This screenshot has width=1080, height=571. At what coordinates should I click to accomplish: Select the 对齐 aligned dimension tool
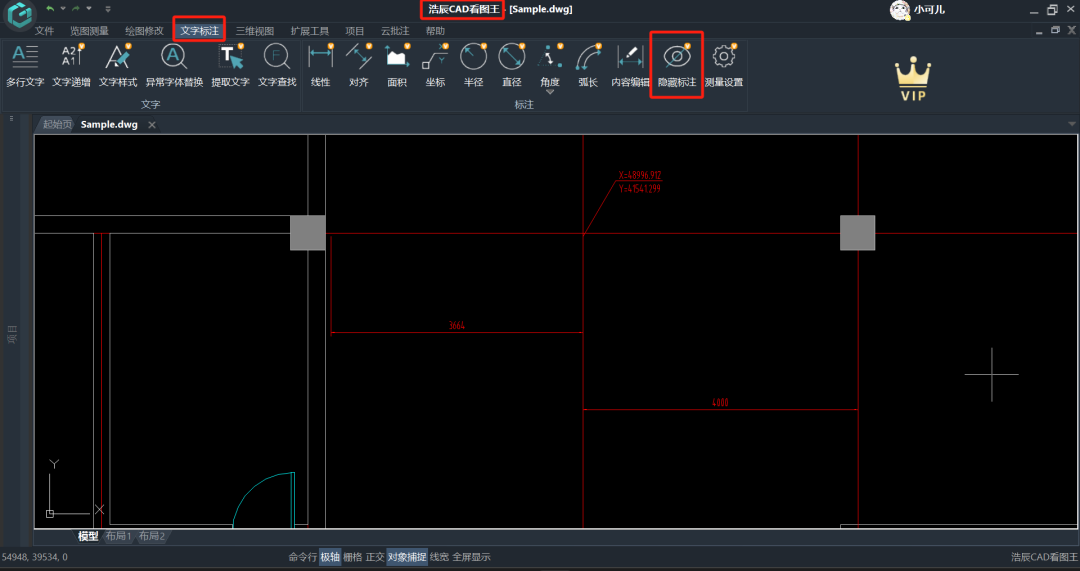359,65
